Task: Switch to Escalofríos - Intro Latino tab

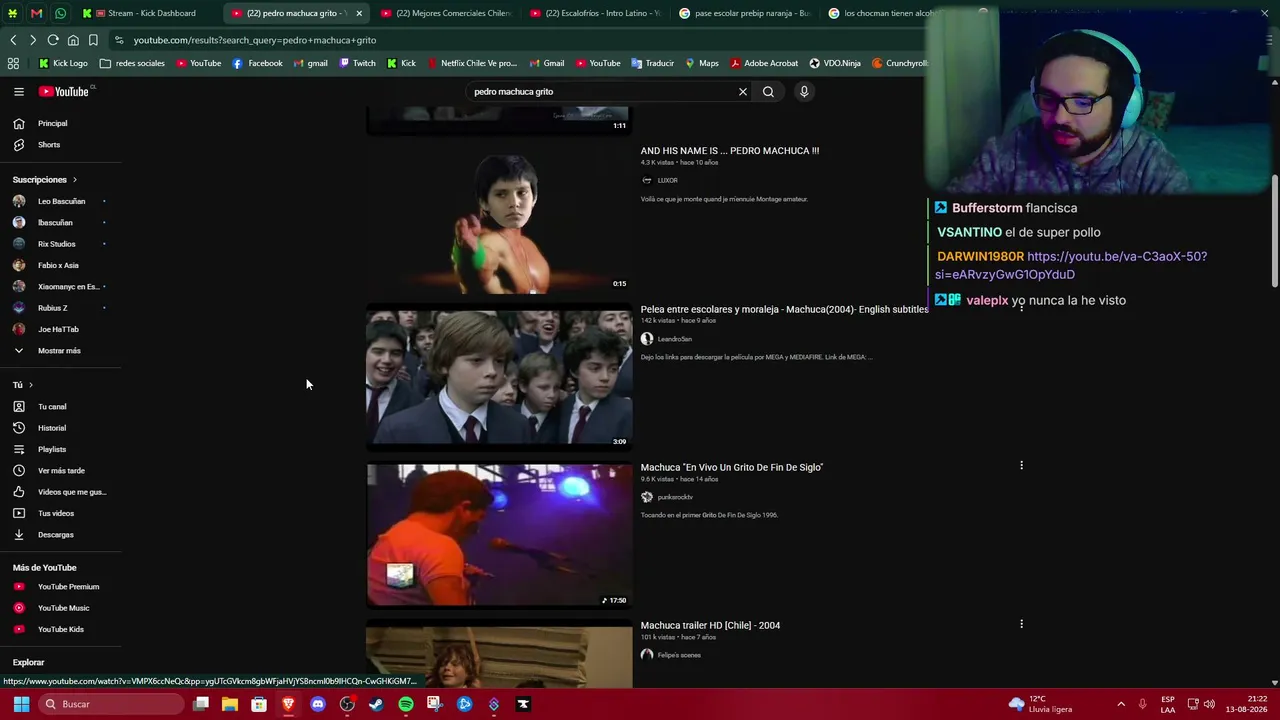Action: (x=594, y=13)
